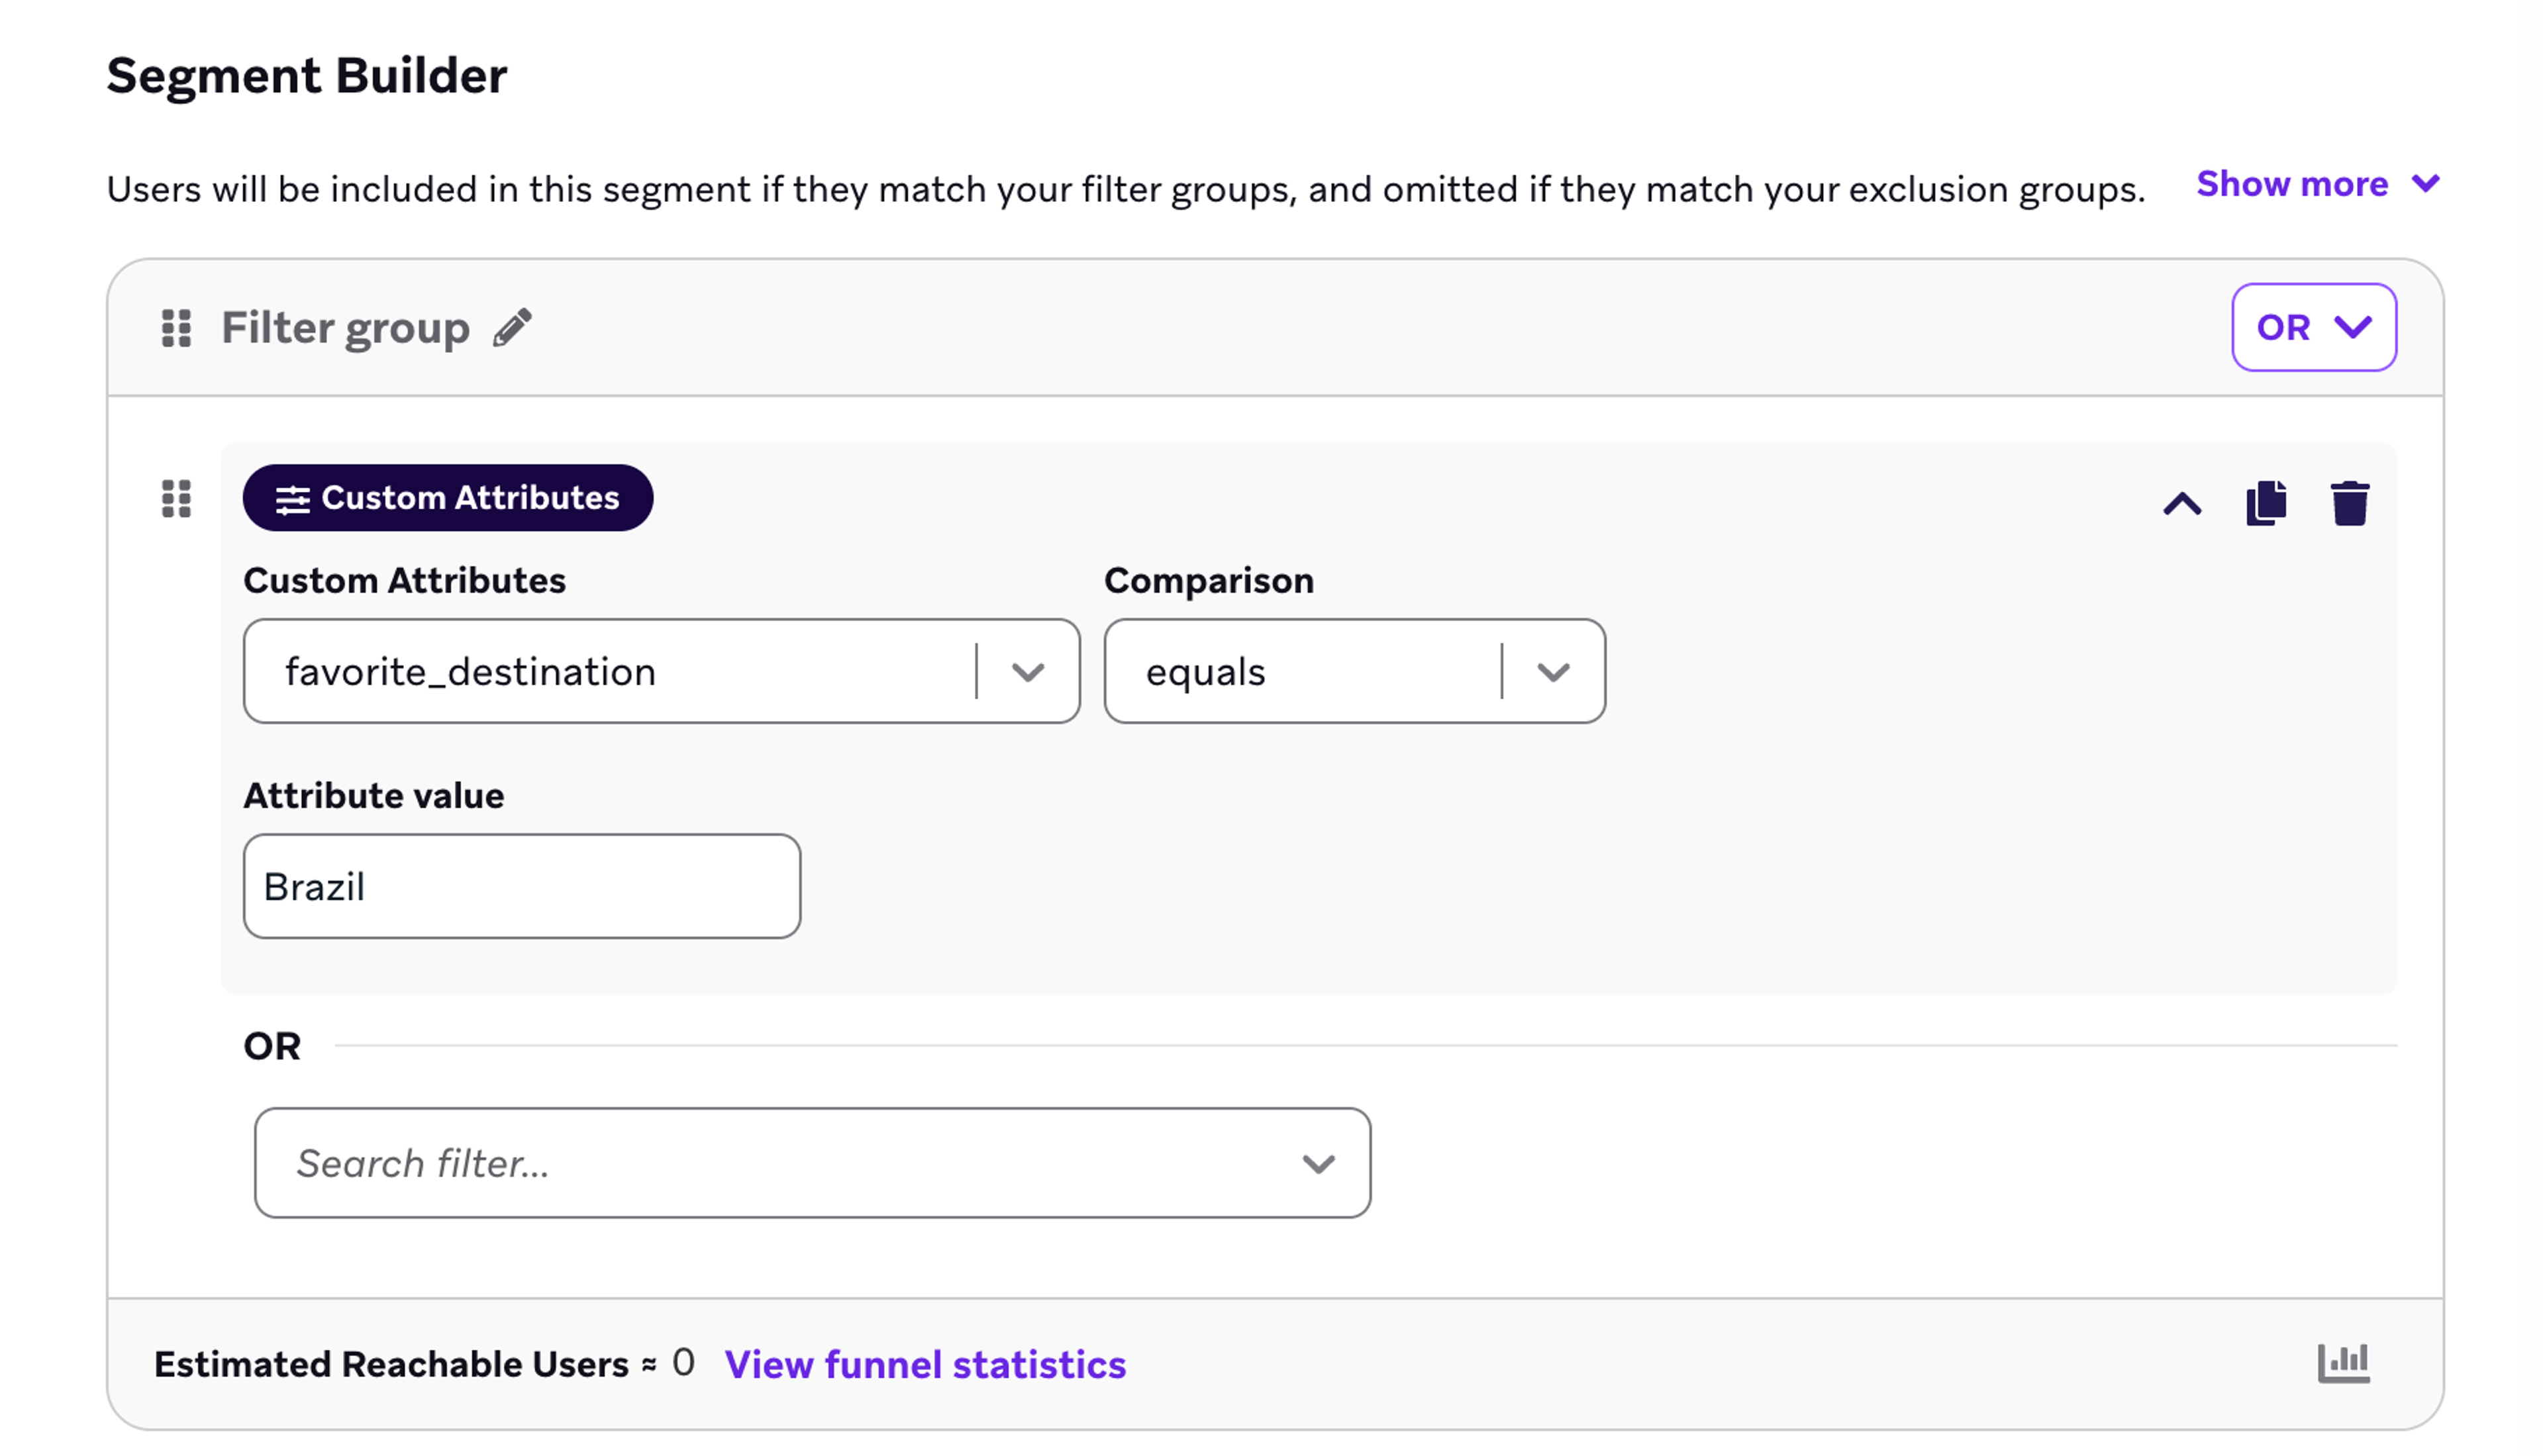The image size is (2543, 1456).
Task: Expand the Show more description
Action: click(x=2318, y=184)
